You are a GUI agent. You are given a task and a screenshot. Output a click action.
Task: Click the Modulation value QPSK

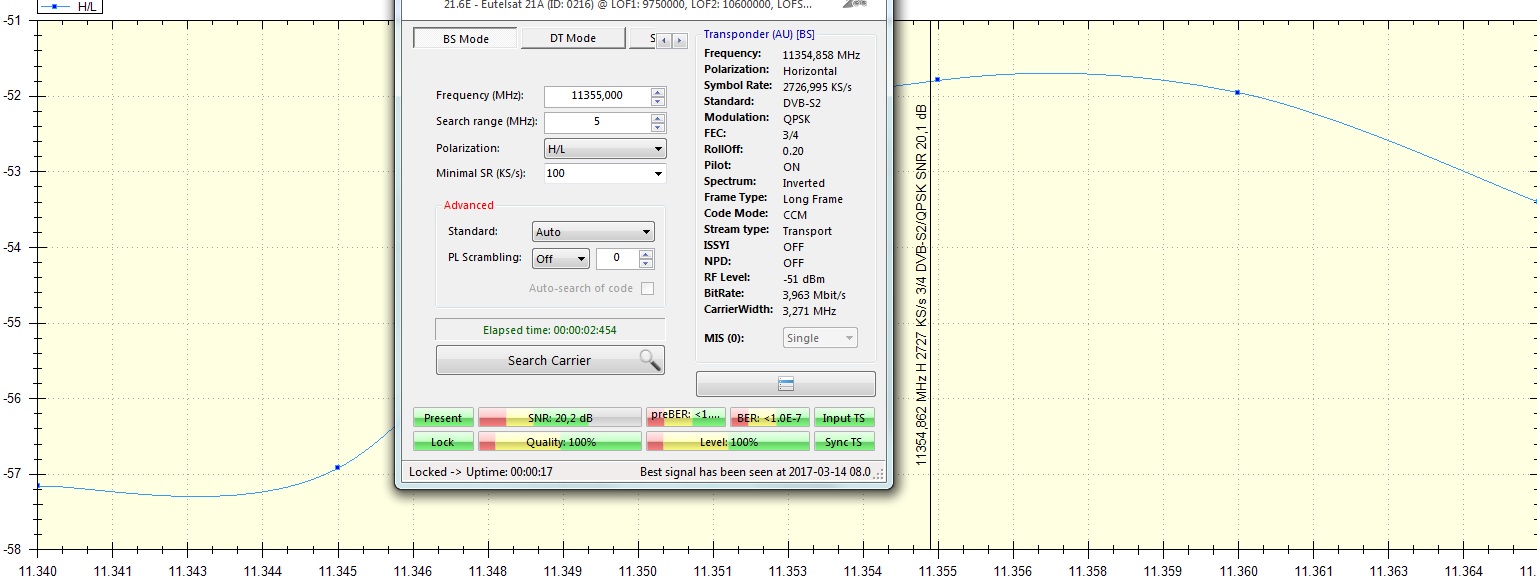point(797,119)
